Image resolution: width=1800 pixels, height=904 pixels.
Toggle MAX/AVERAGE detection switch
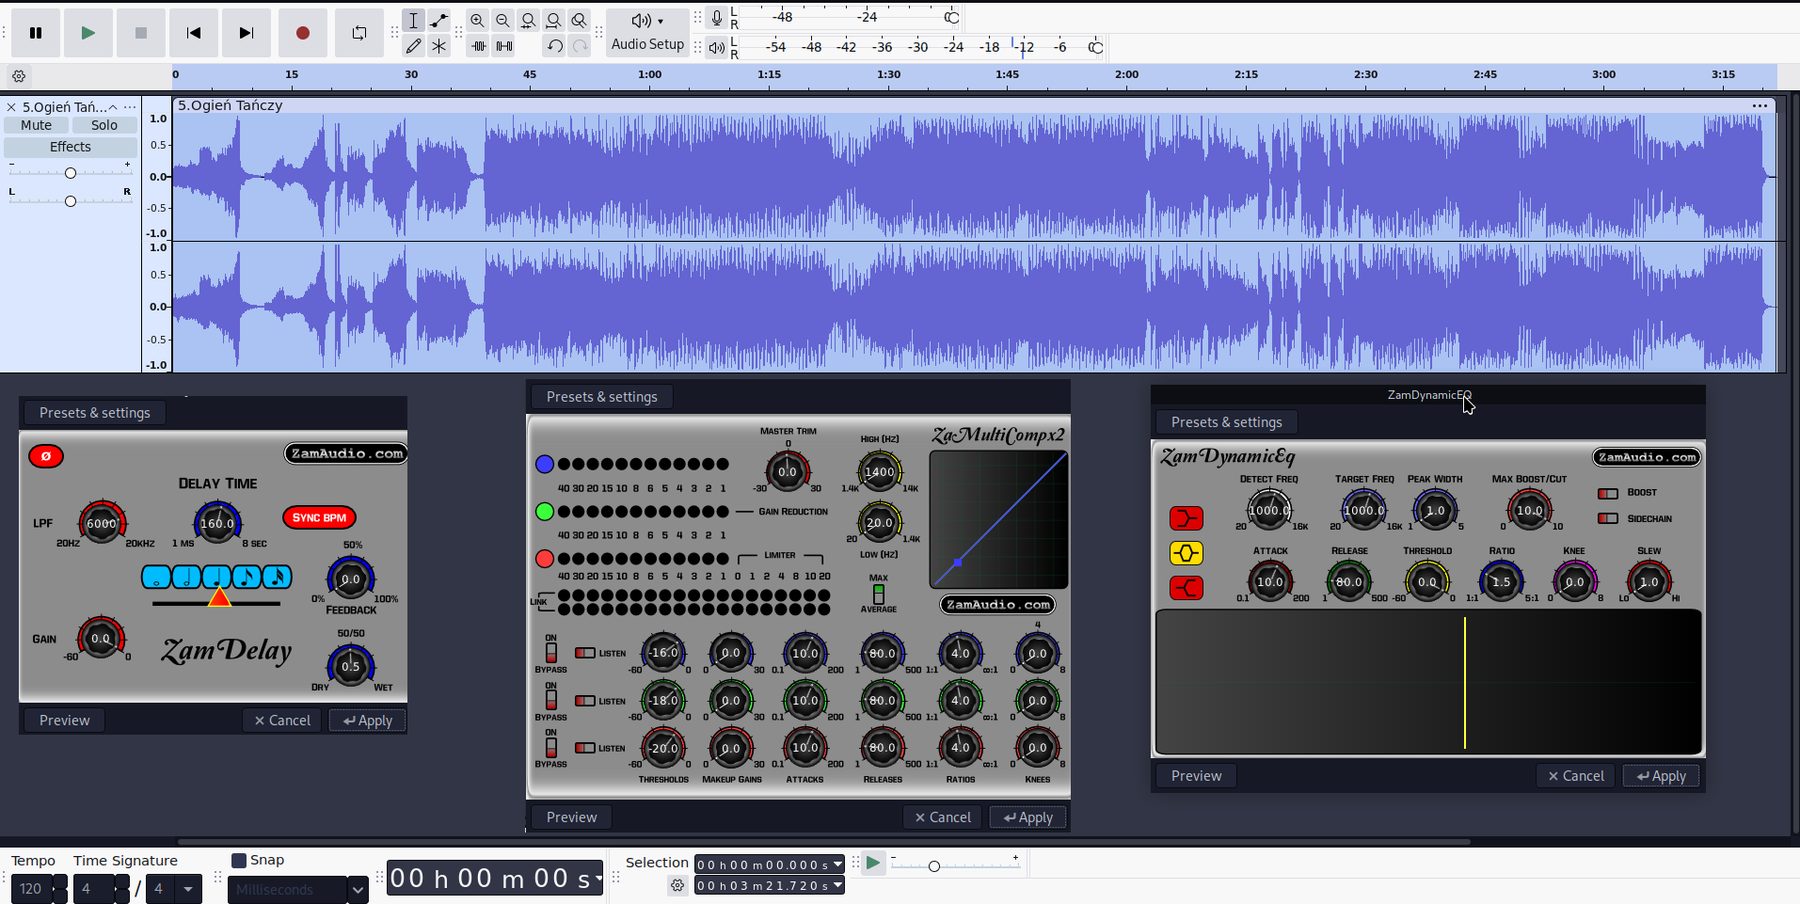(x=878, y=594)
